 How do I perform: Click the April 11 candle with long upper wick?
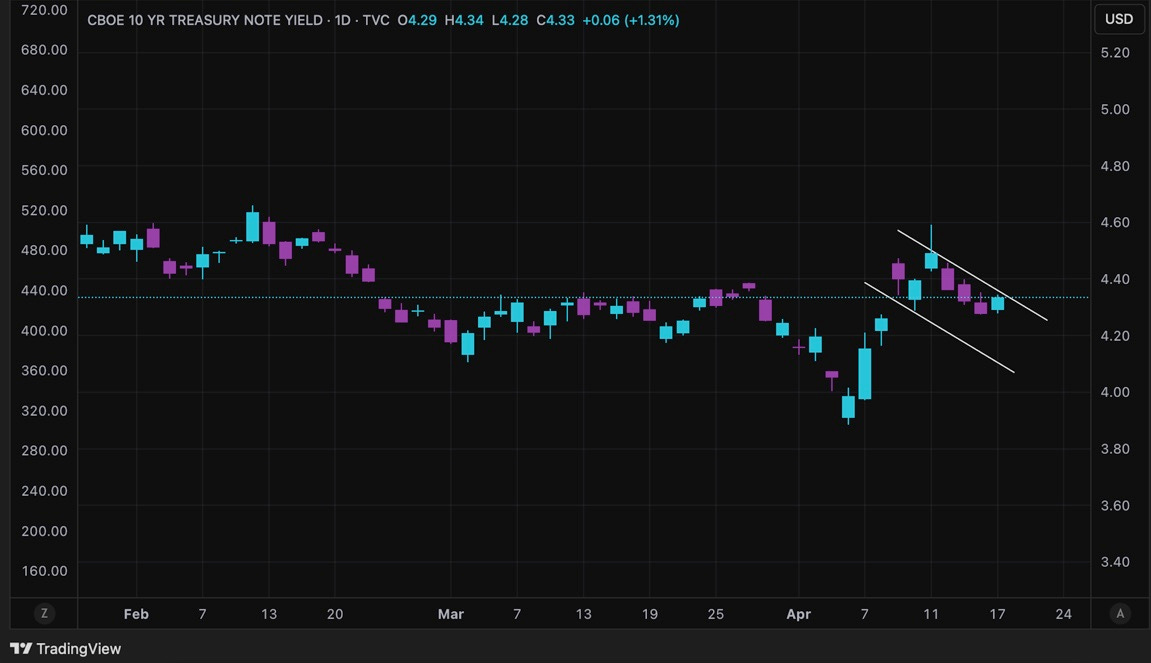point(931,260)
